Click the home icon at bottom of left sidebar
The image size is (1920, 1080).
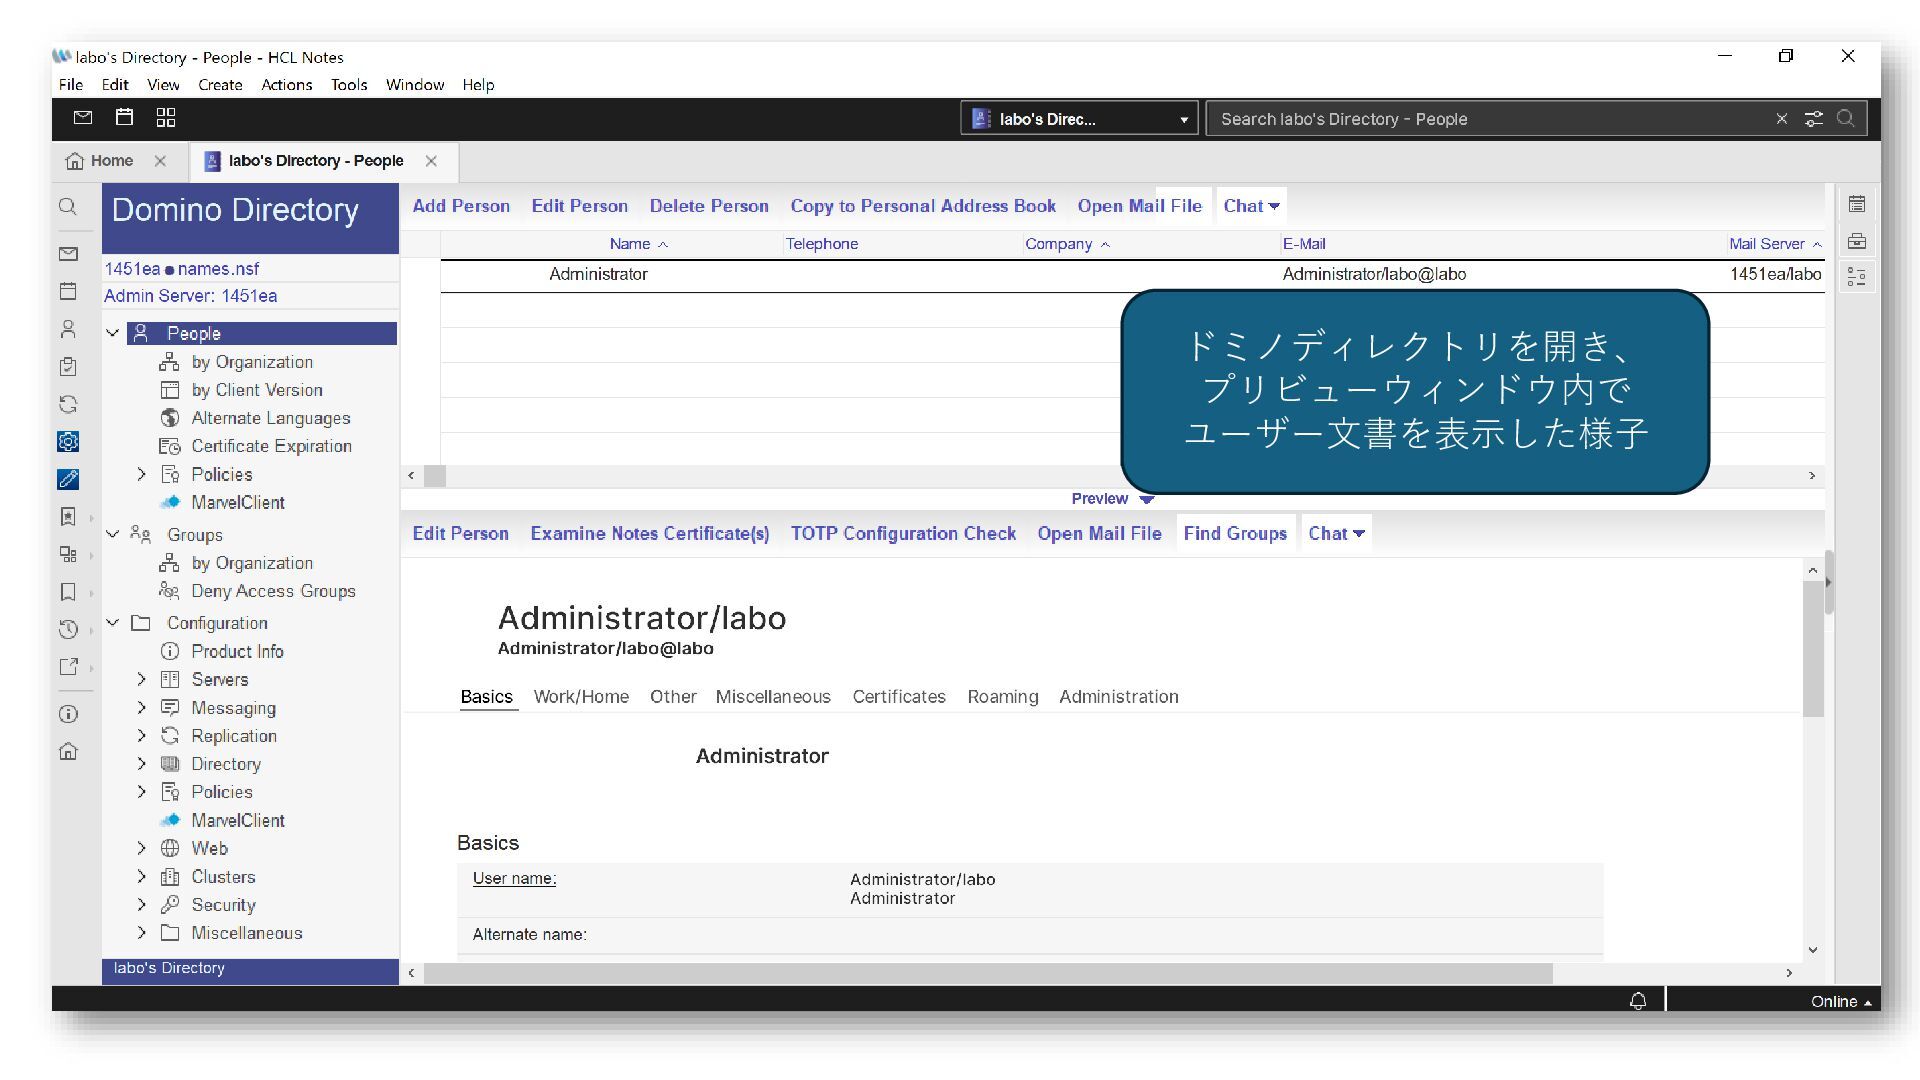click(68, 751)
